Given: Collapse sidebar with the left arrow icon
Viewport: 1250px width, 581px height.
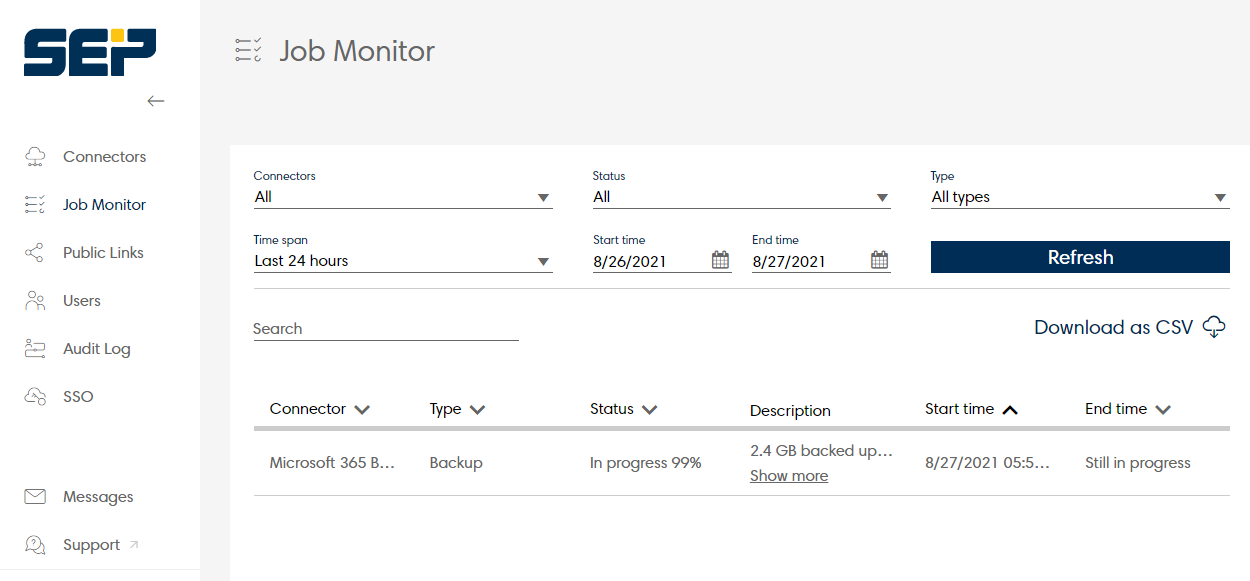Looking at the screenshot, I should [x=155, y=101].
